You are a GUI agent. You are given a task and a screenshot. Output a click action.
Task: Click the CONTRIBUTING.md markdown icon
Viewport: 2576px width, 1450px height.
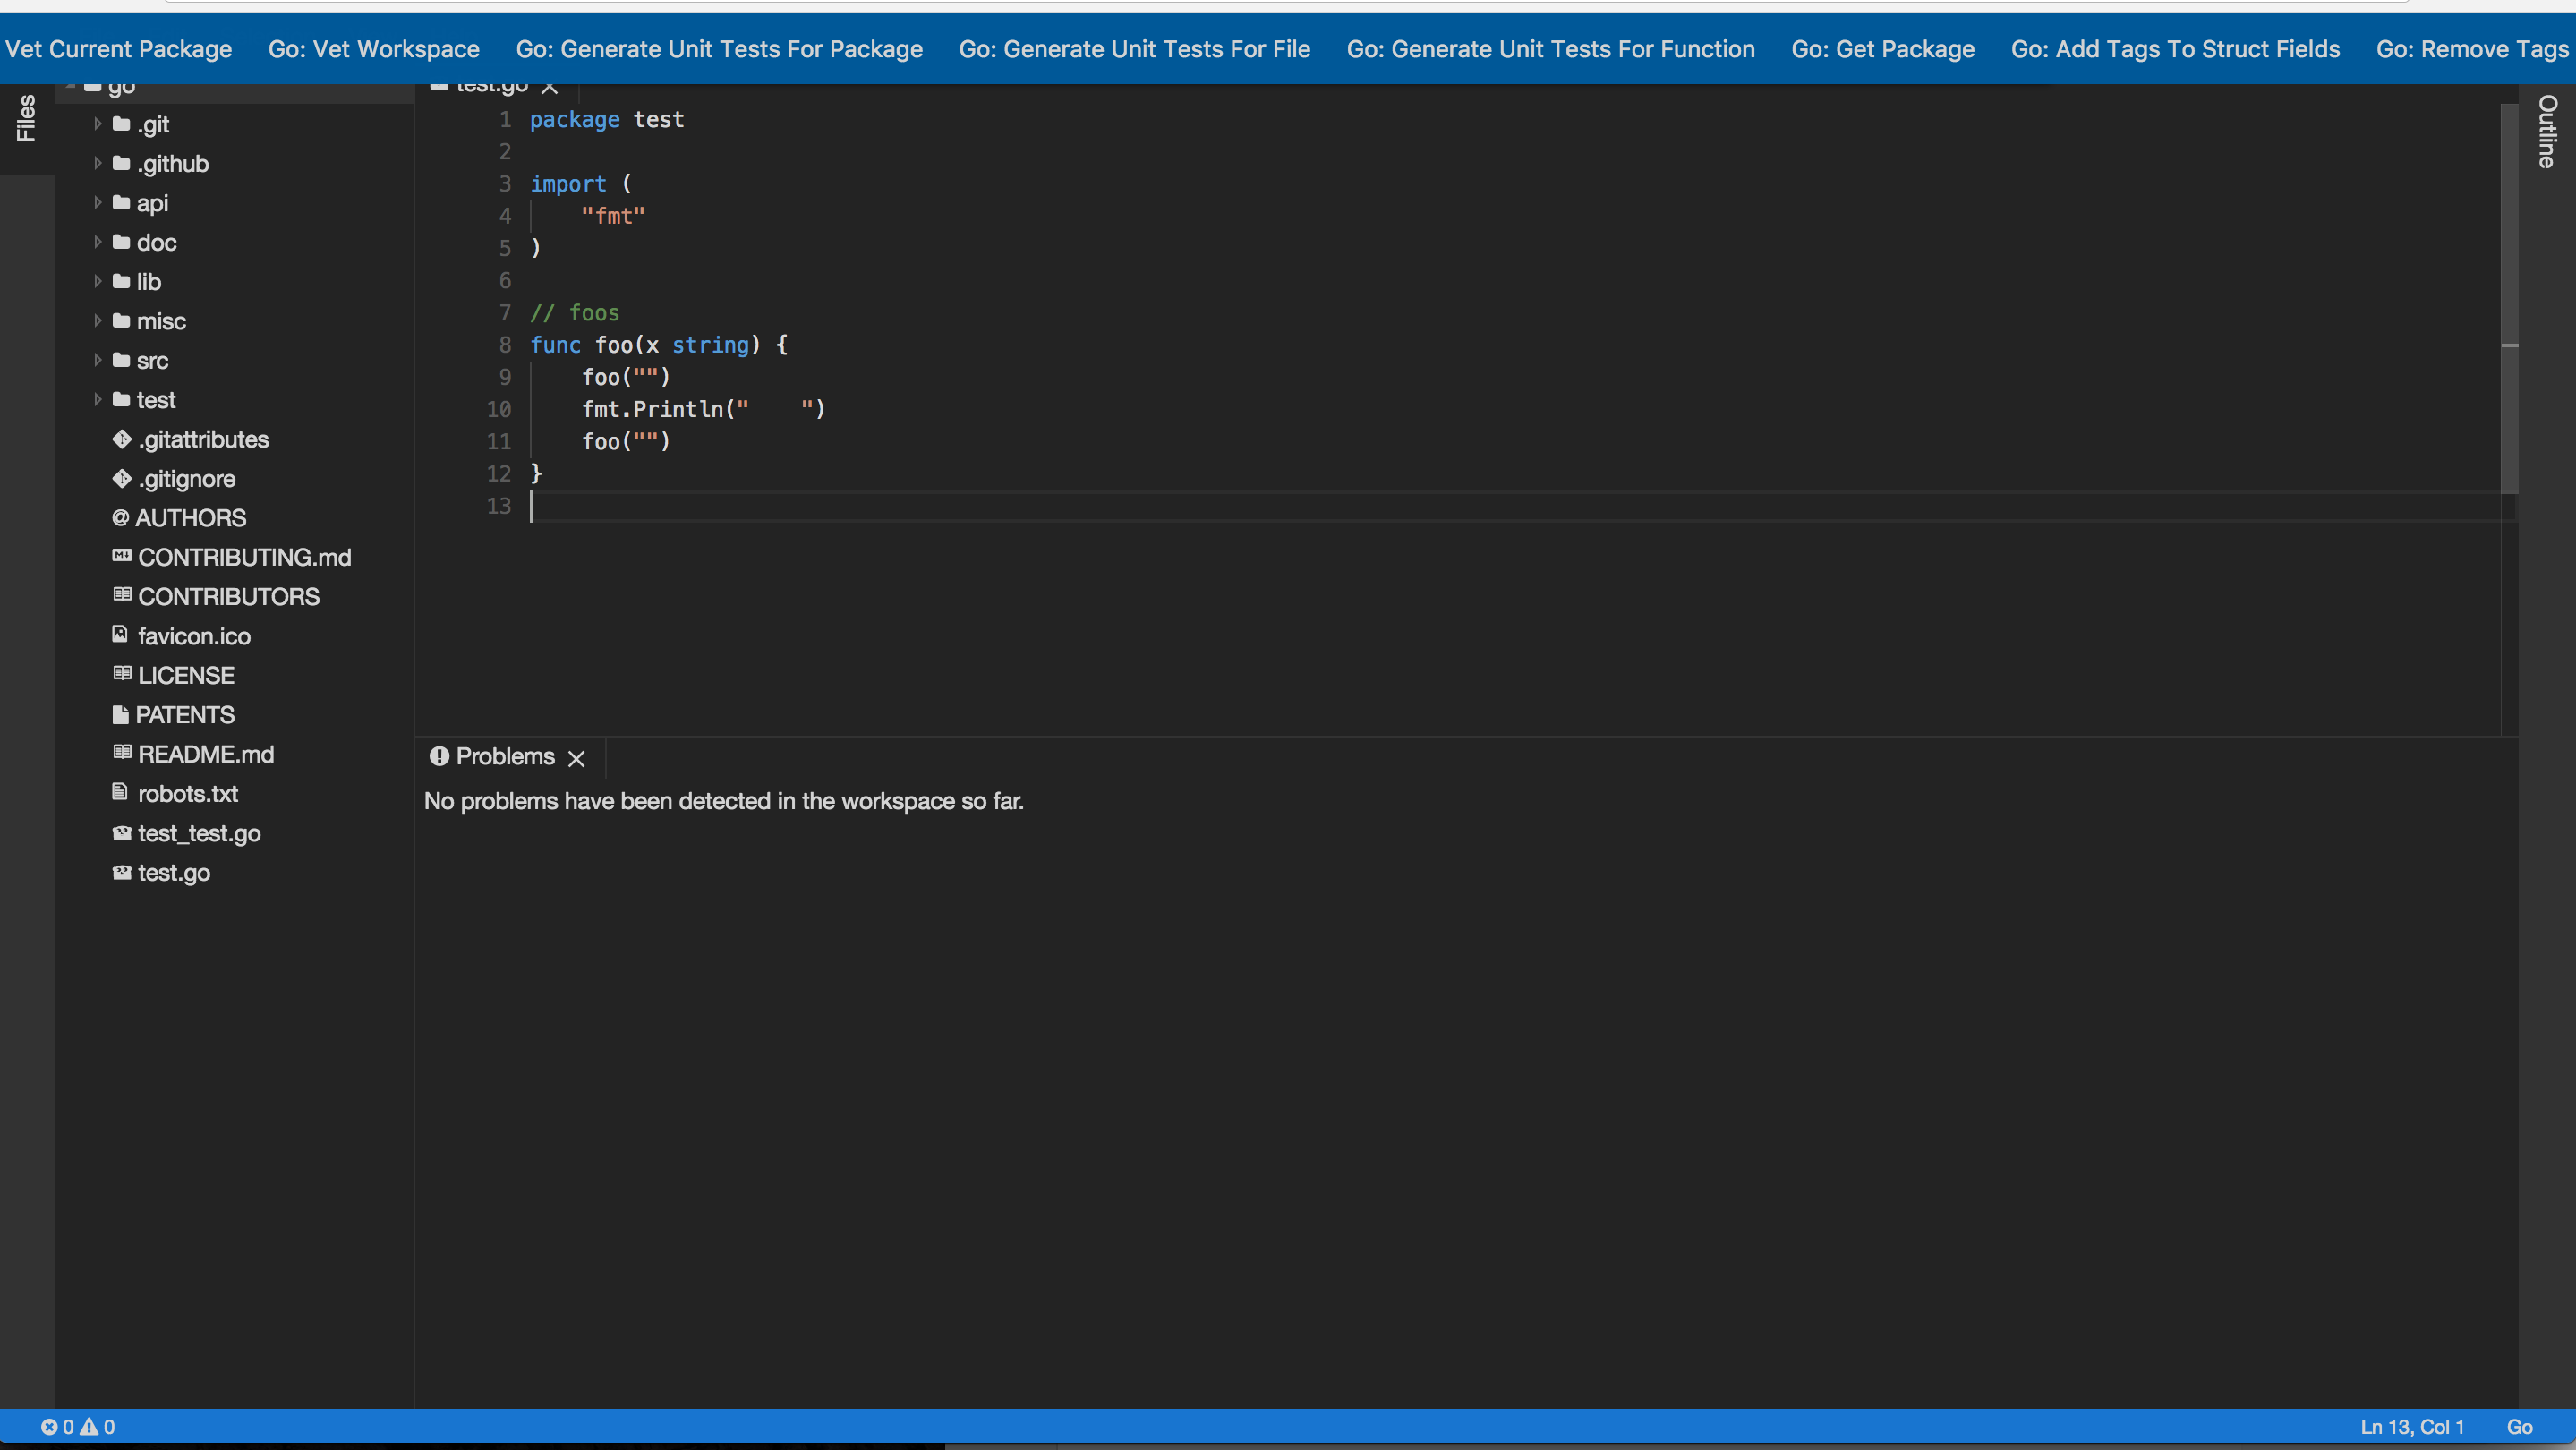point(122,556)
